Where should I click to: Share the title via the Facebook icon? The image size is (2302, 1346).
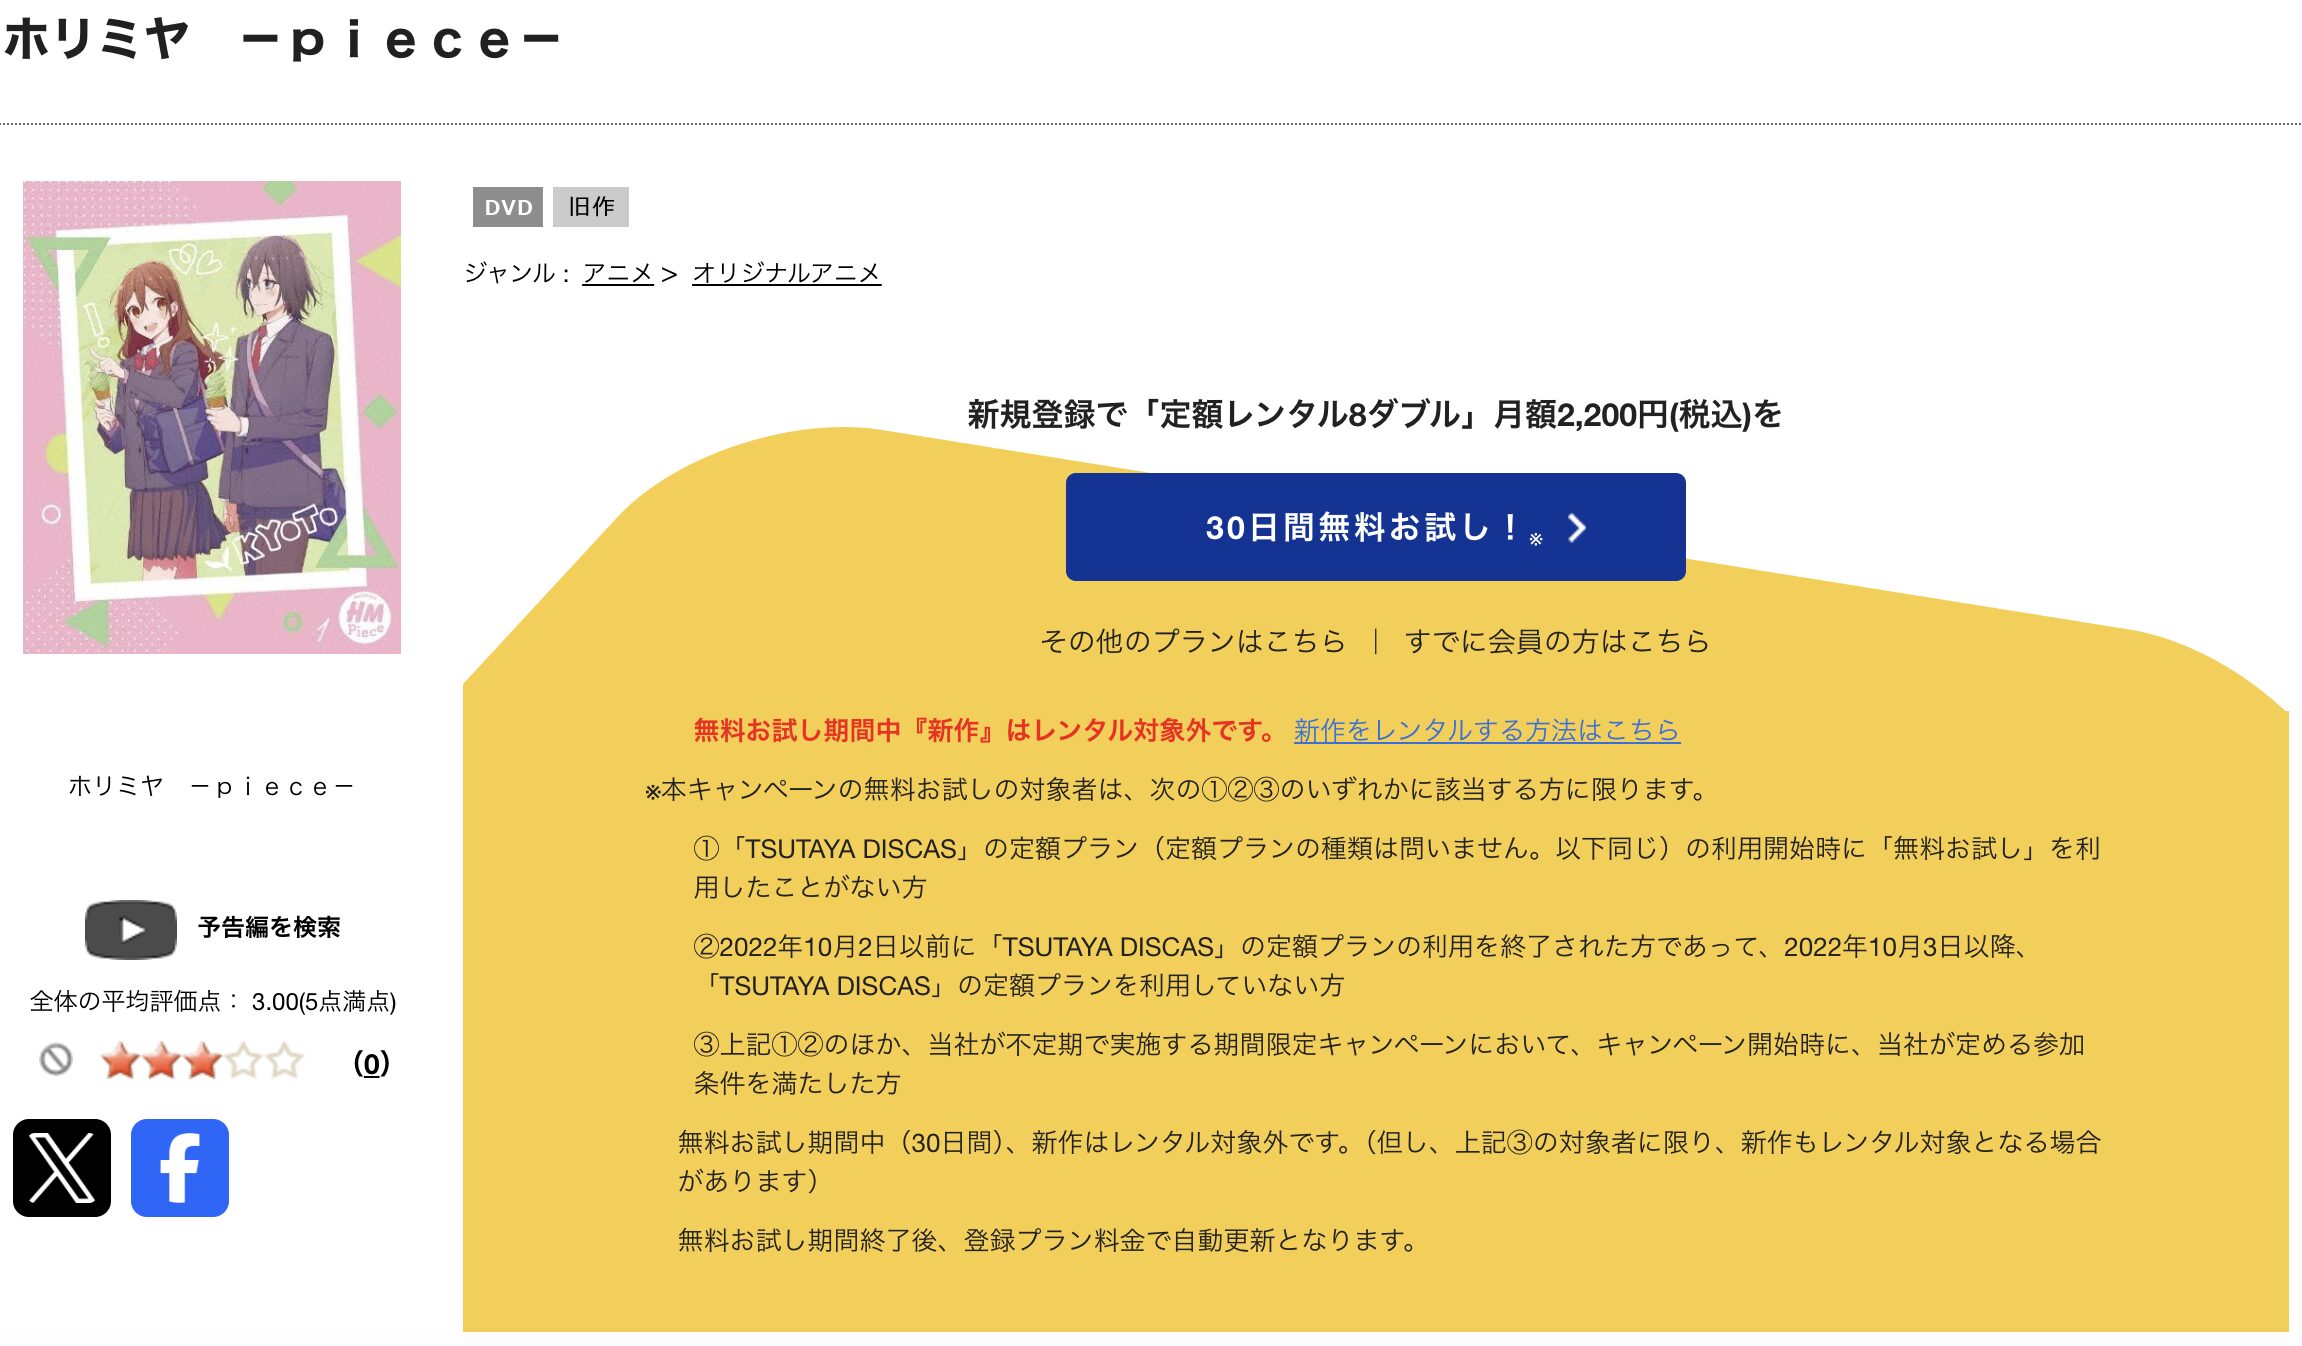180,1167
